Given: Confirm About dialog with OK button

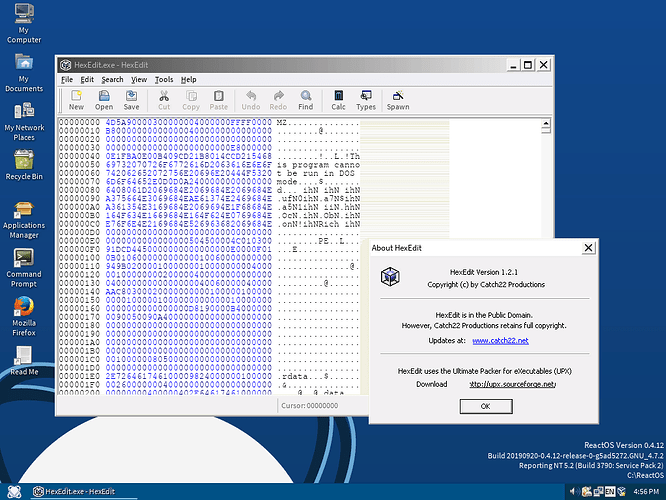Looking at the screenshot, I should point(486,406).
